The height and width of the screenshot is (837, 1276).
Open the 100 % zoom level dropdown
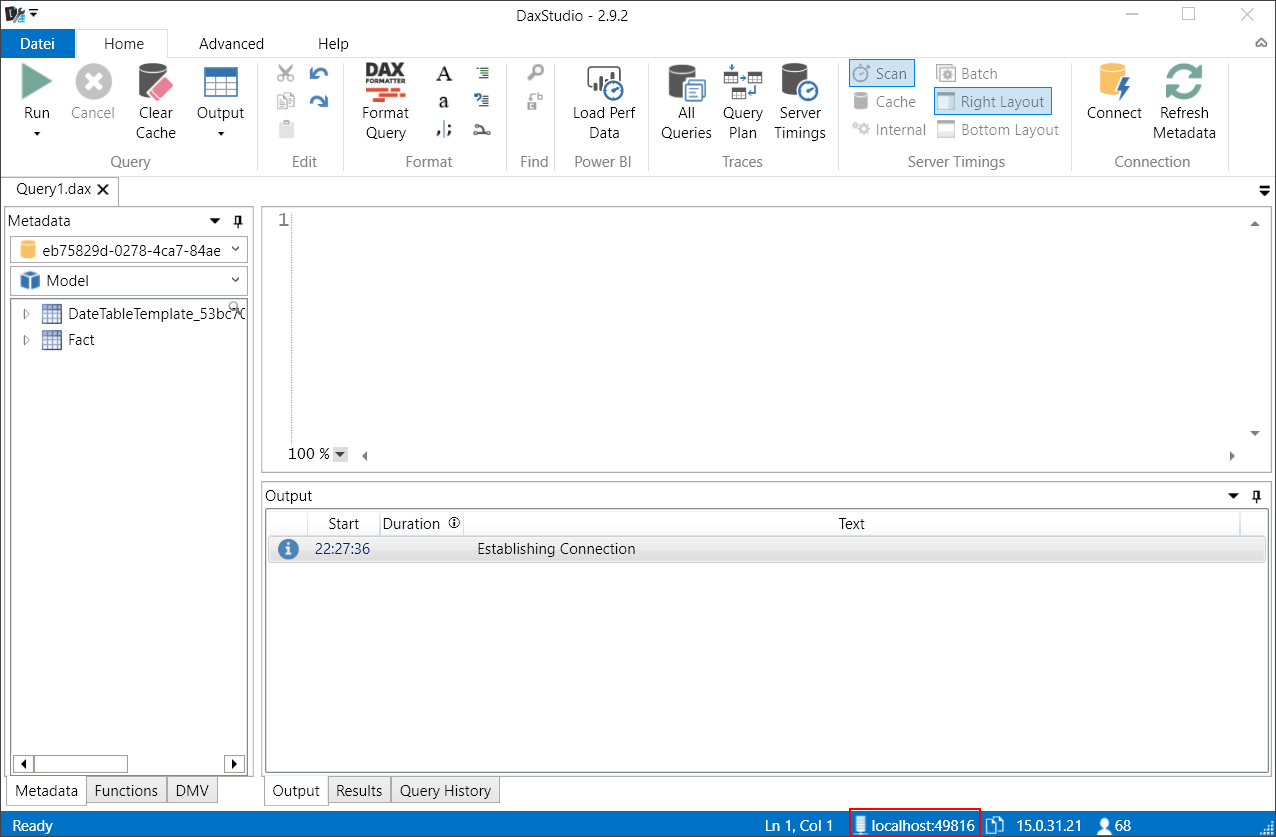coord(340,454)
